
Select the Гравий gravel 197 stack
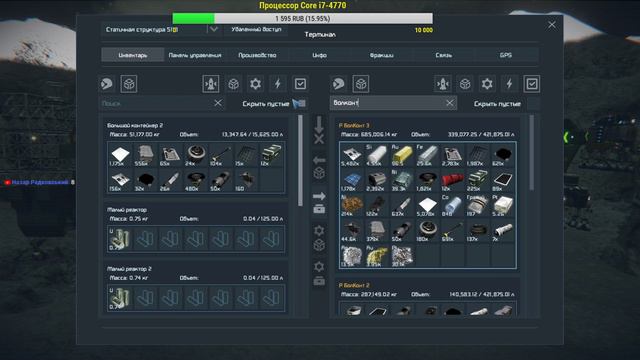tap(478, 205)
